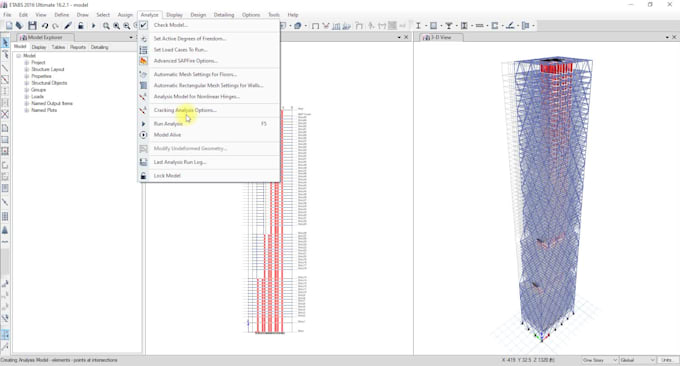Open the Define menu

click(x=62, y=15)
